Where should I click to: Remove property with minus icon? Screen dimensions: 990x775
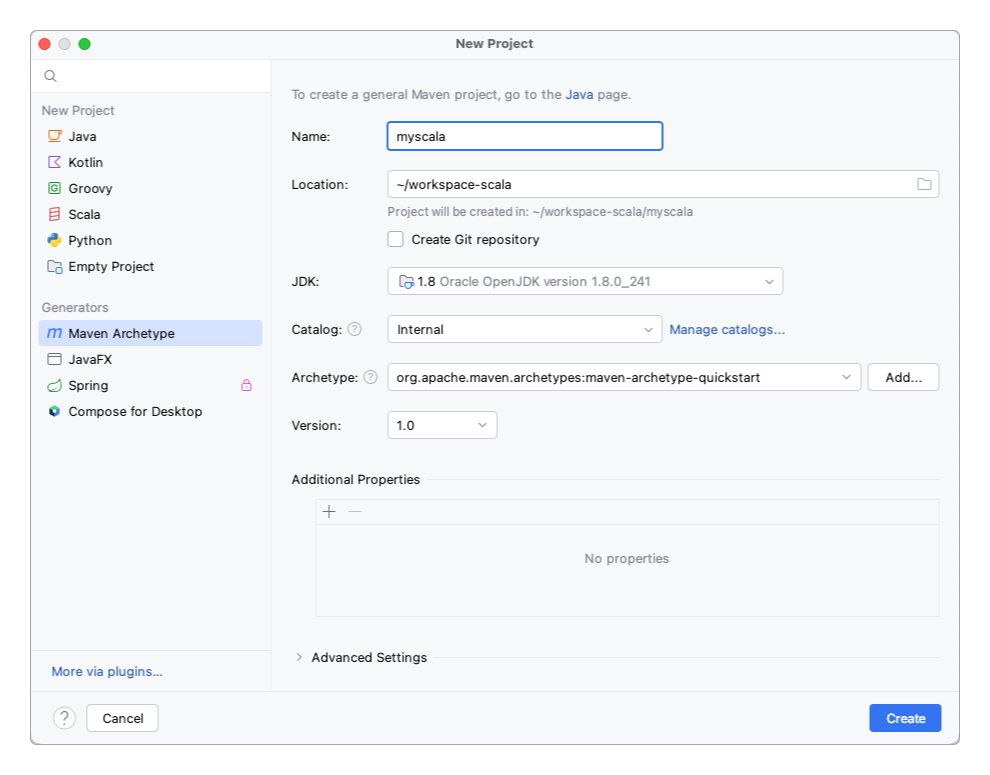click(x=355, y=512)
